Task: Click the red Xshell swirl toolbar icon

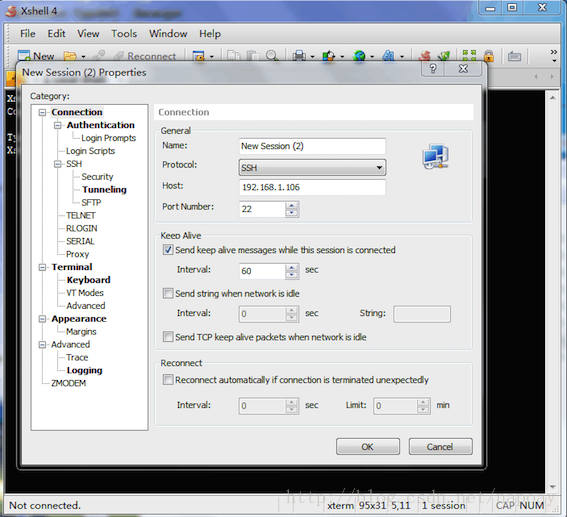Action: coord(425,56)
